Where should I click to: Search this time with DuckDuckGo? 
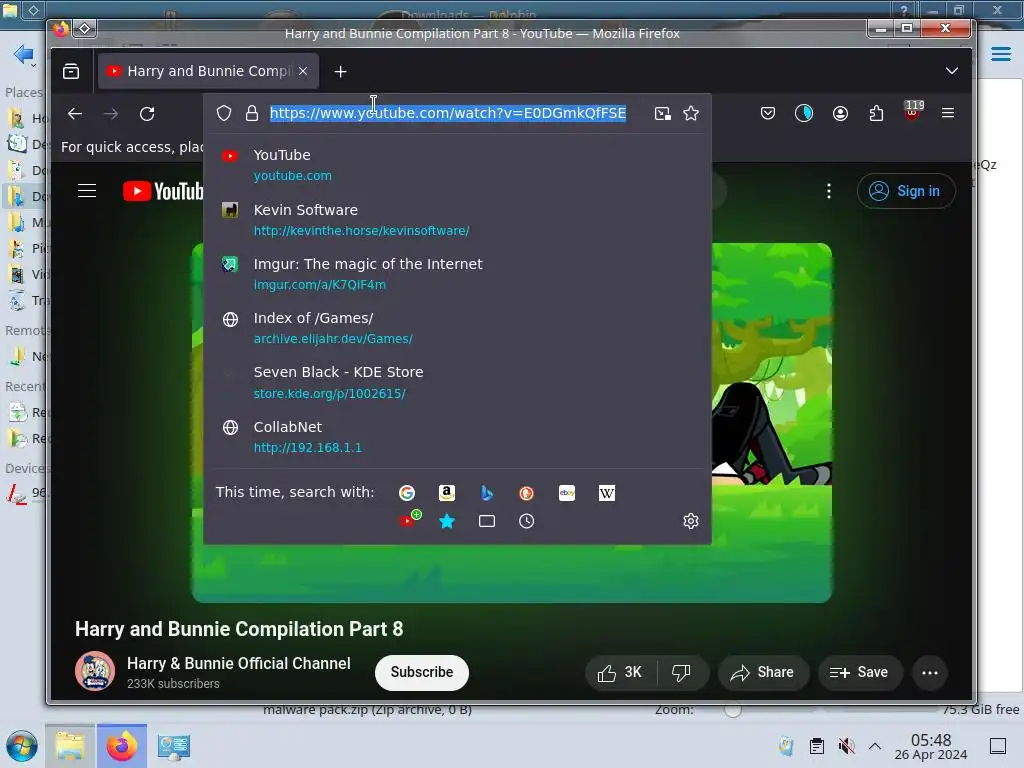(526, 493)
